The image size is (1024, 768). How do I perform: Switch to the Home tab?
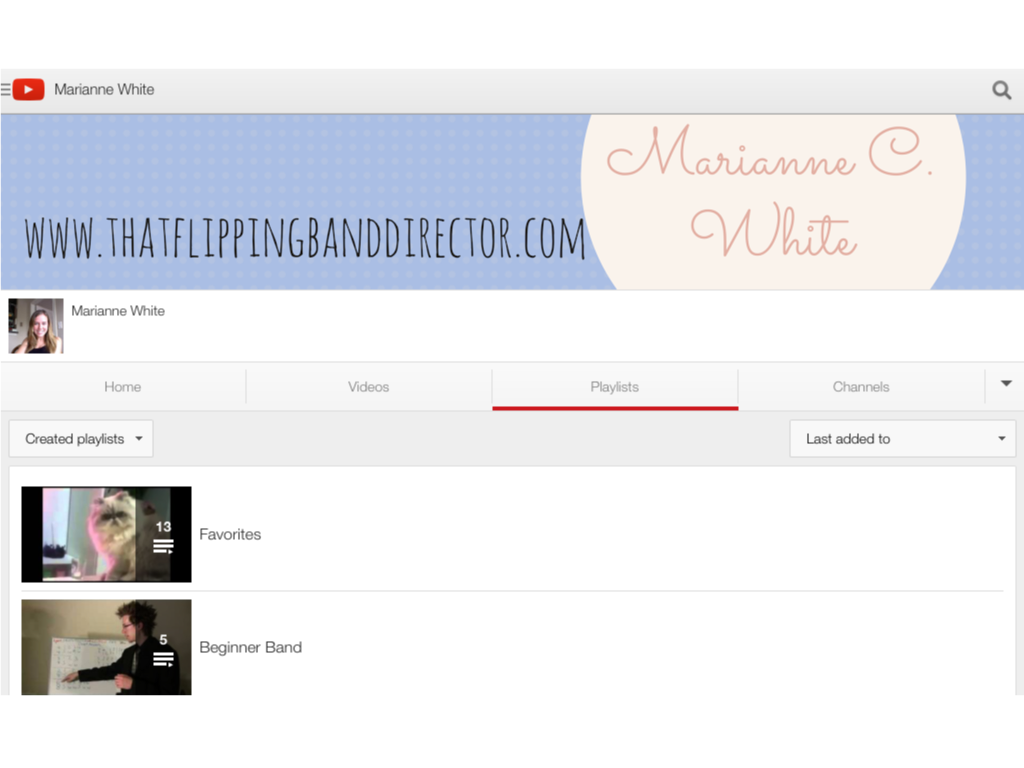point(123,387)
